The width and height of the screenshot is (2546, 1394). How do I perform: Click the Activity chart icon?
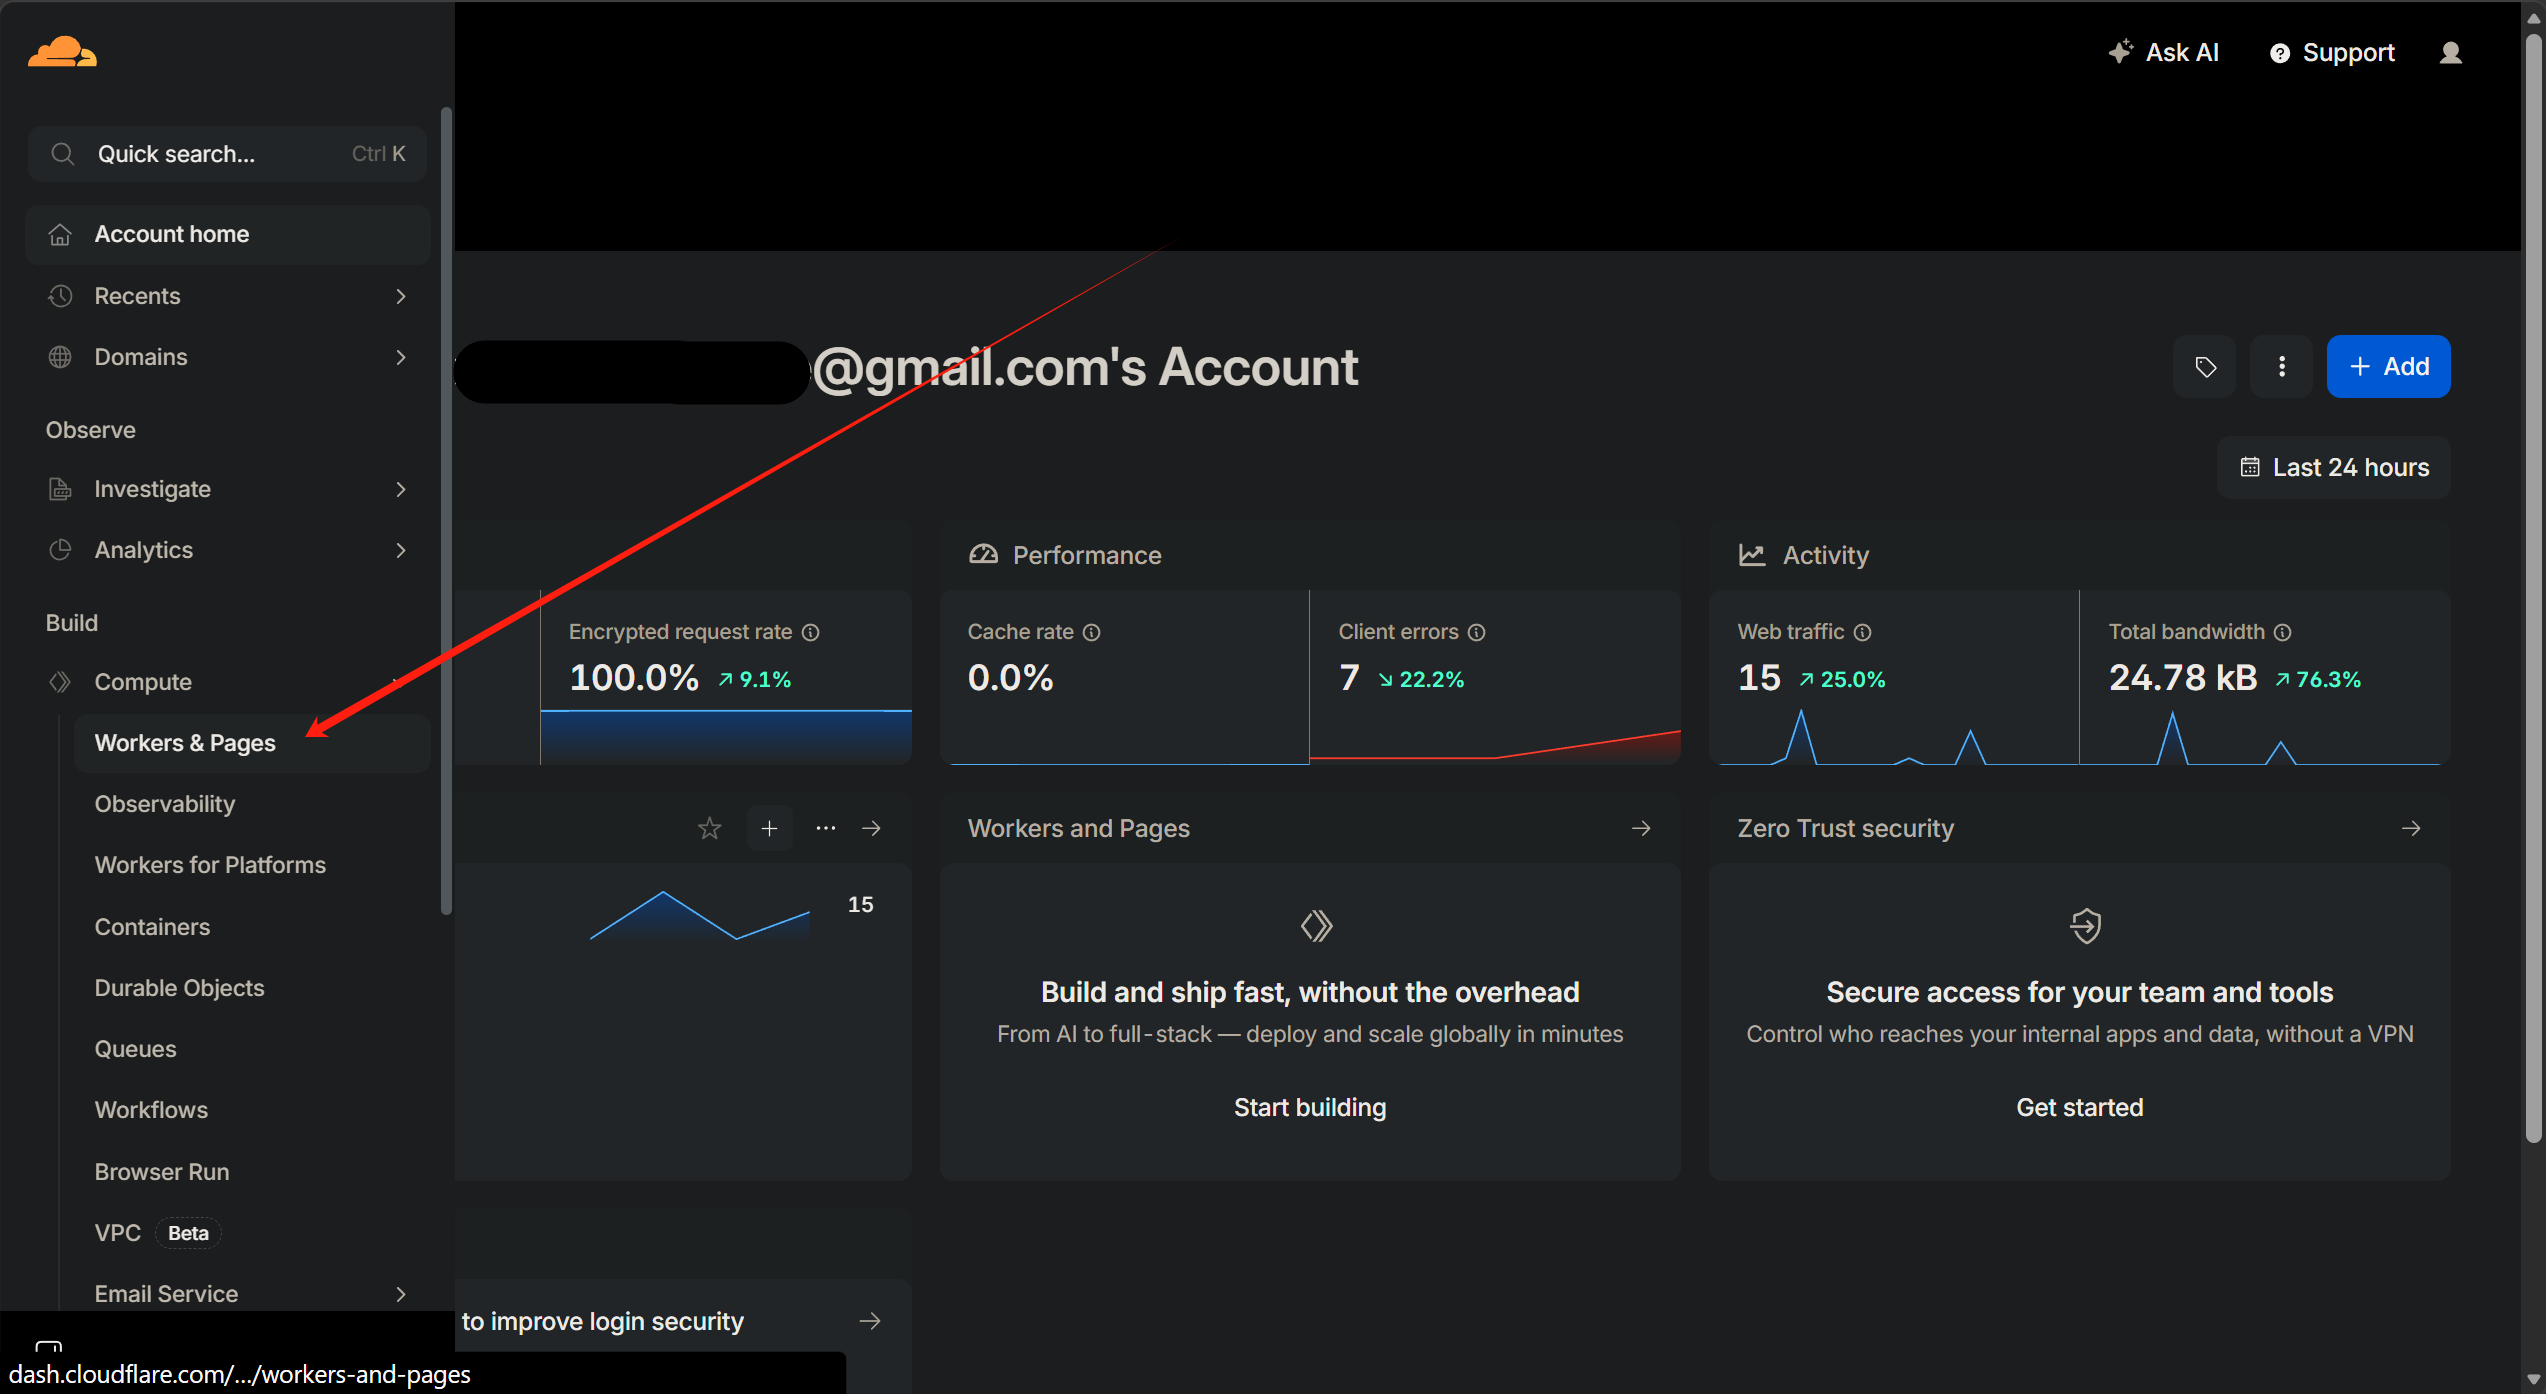click(1752, 555)
